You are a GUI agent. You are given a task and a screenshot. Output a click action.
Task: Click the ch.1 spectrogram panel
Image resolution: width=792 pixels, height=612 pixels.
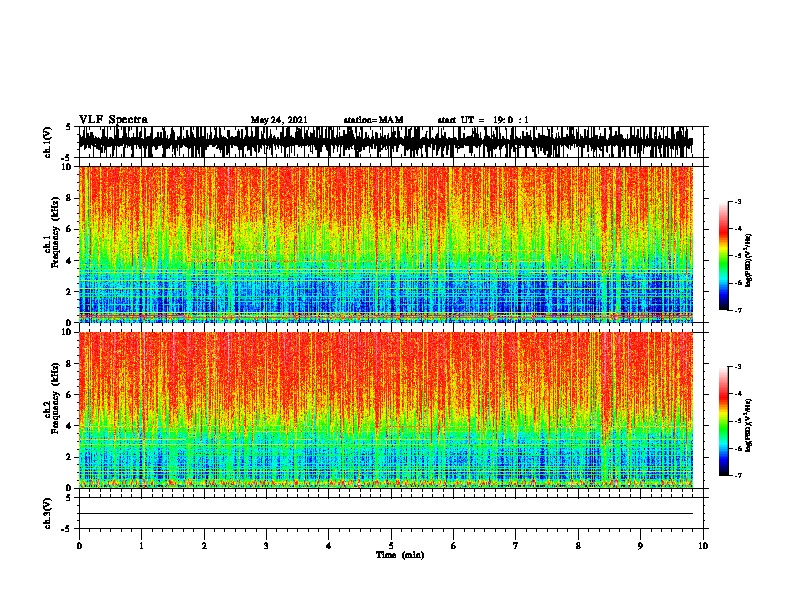coord(385,244)
